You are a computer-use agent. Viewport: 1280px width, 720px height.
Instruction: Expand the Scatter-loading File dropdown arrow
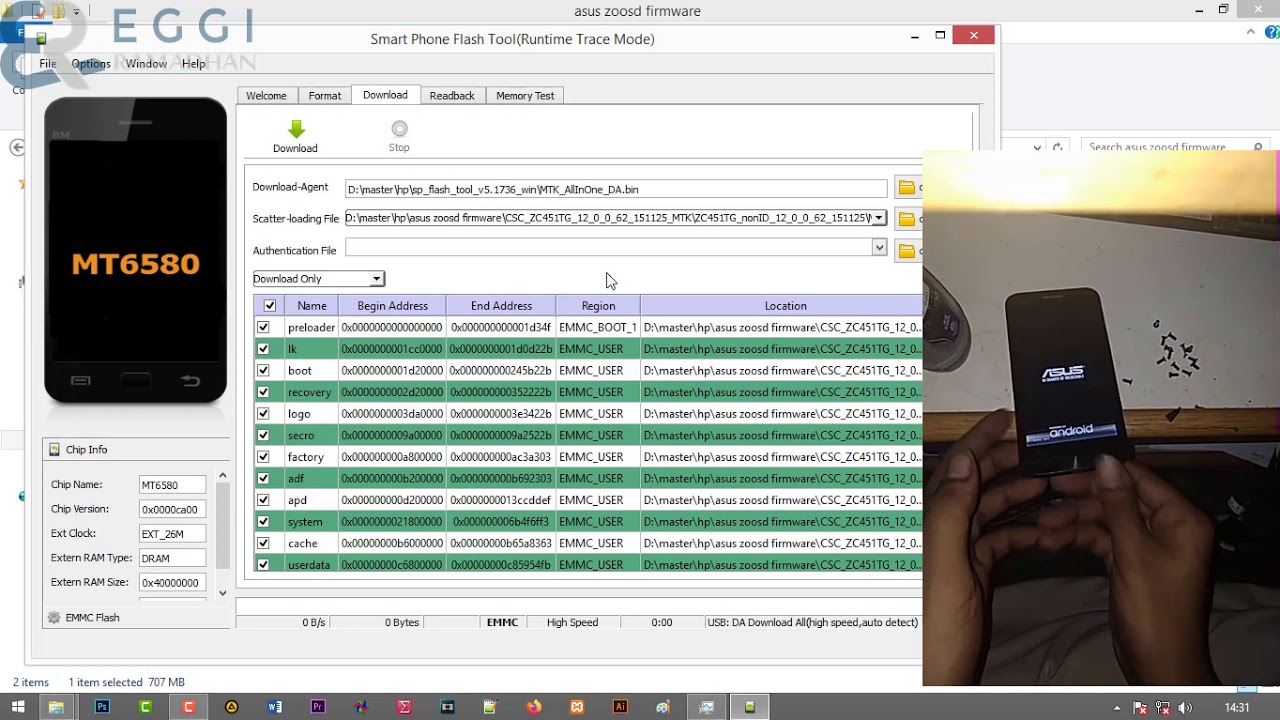[878, 218]
